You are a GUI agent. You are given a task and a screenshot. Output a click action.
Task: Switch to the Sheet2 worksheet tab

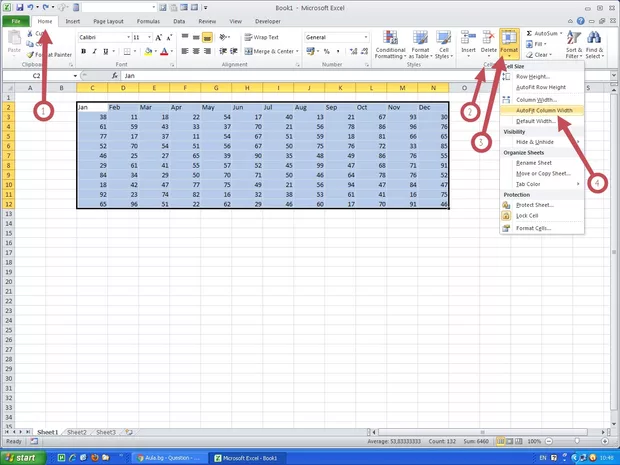pyautogui.click(x=78, y=432)
